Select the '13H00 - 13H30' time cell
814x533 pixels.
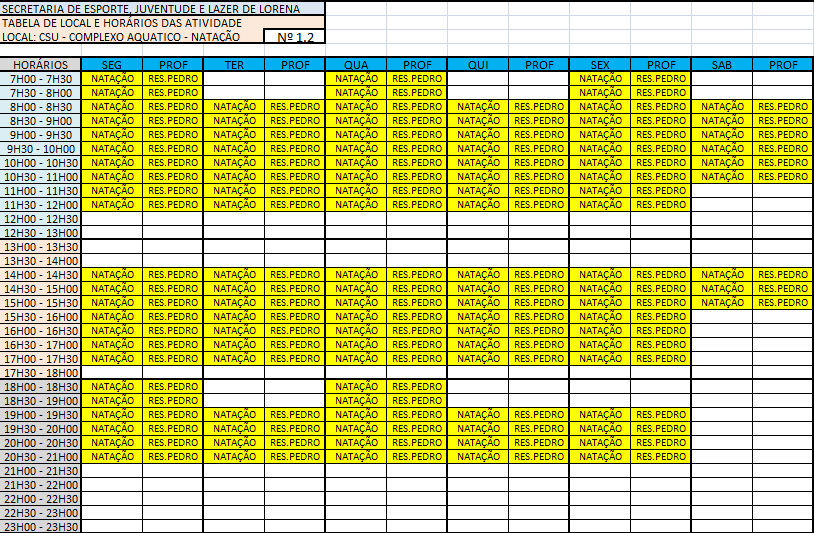click(x=40, y=247)
